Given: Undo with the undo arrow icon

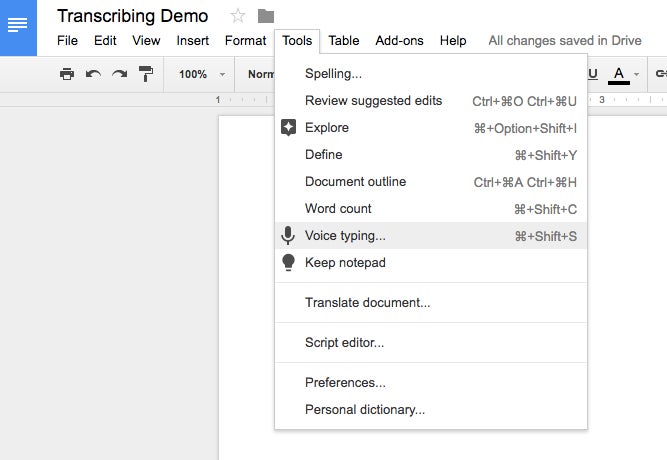Looking at the screenshot, I should pos(93,74).
